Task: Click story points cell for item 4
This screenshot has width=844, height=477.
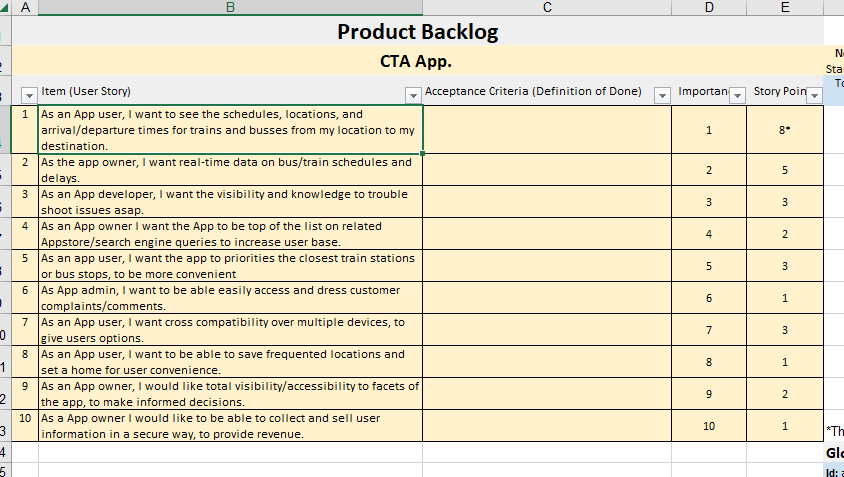Action: (x=785, y=234)
